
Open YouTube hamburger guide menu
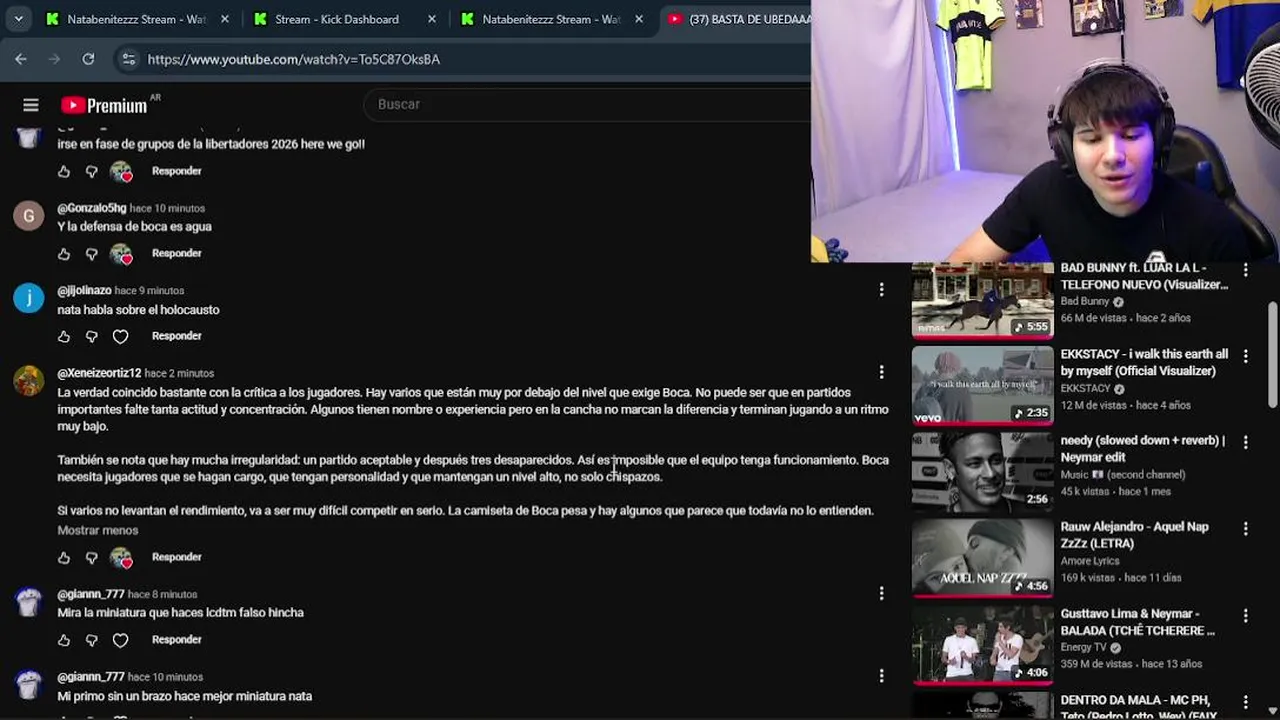click(x=31, y=105)
